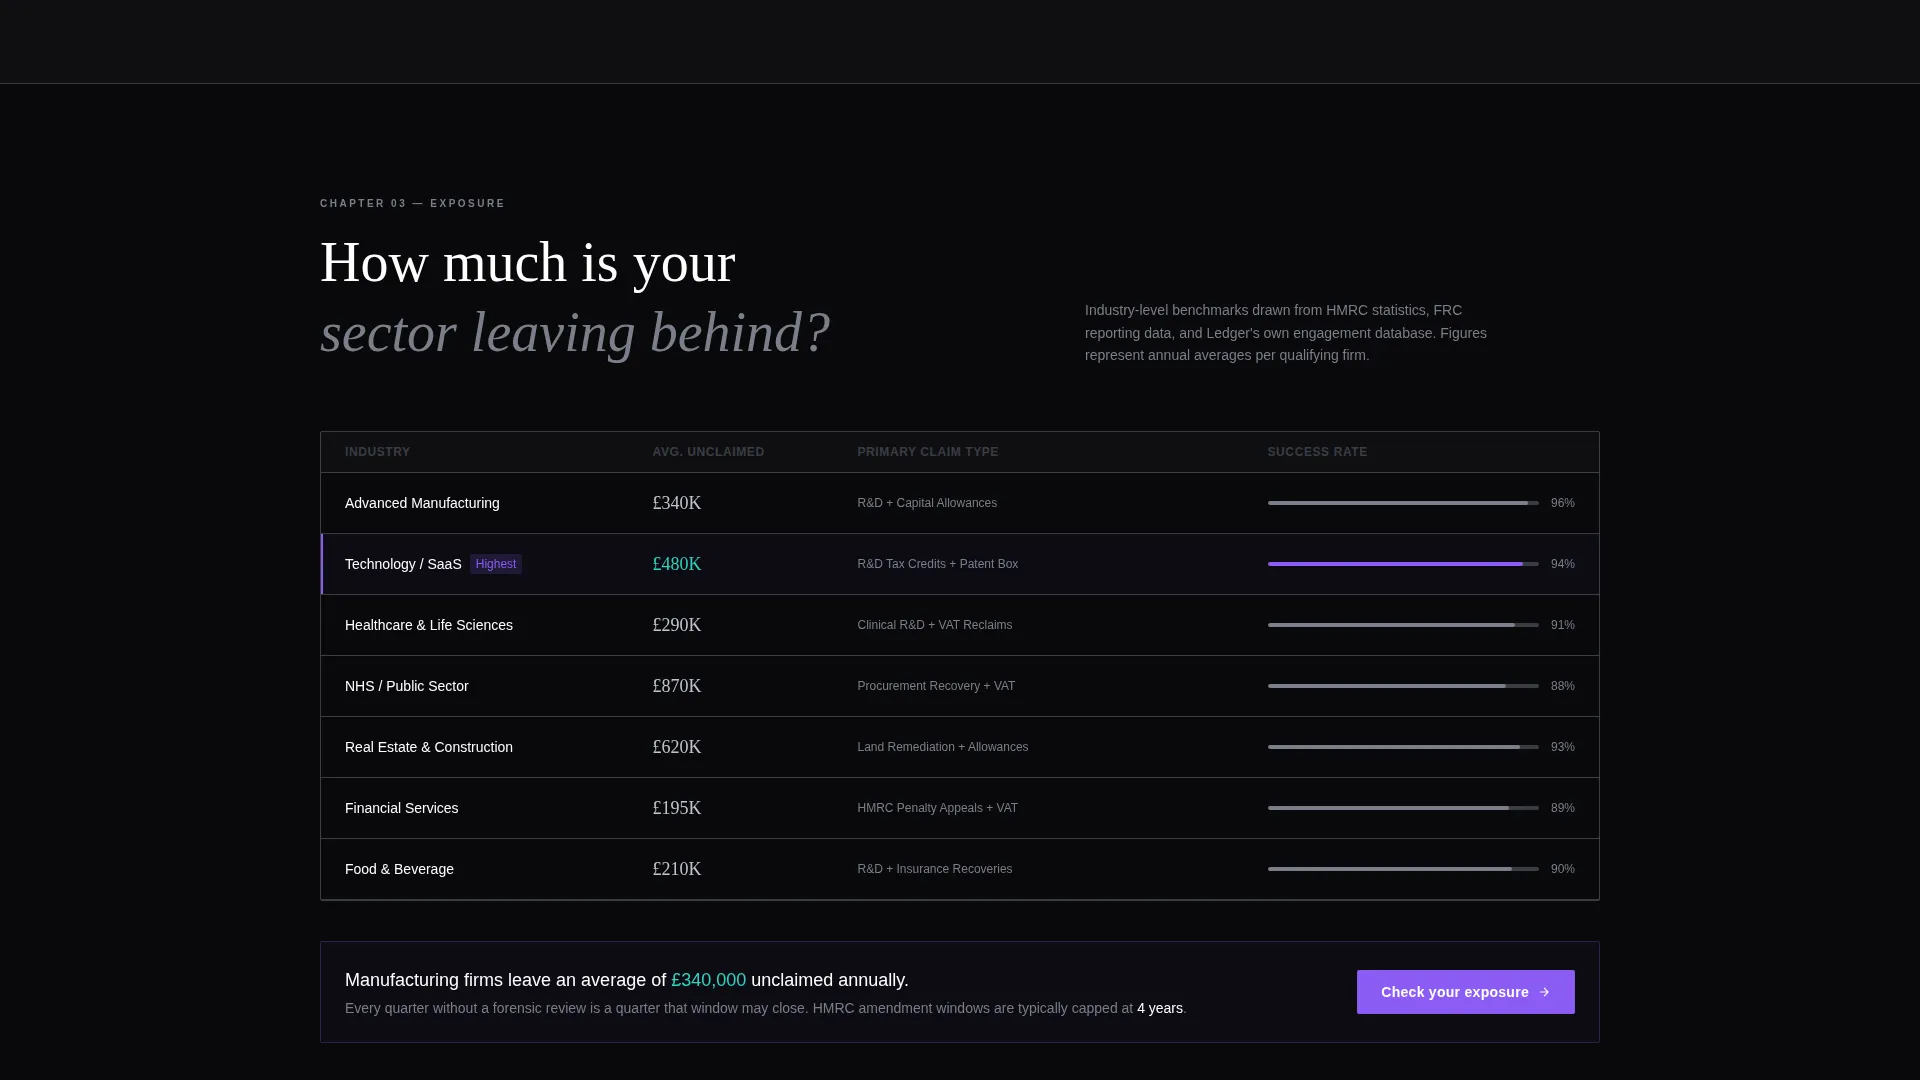Click the 96% success rate bar
Viewport: 1920px width, 1080px height.
coord(1403,503)
